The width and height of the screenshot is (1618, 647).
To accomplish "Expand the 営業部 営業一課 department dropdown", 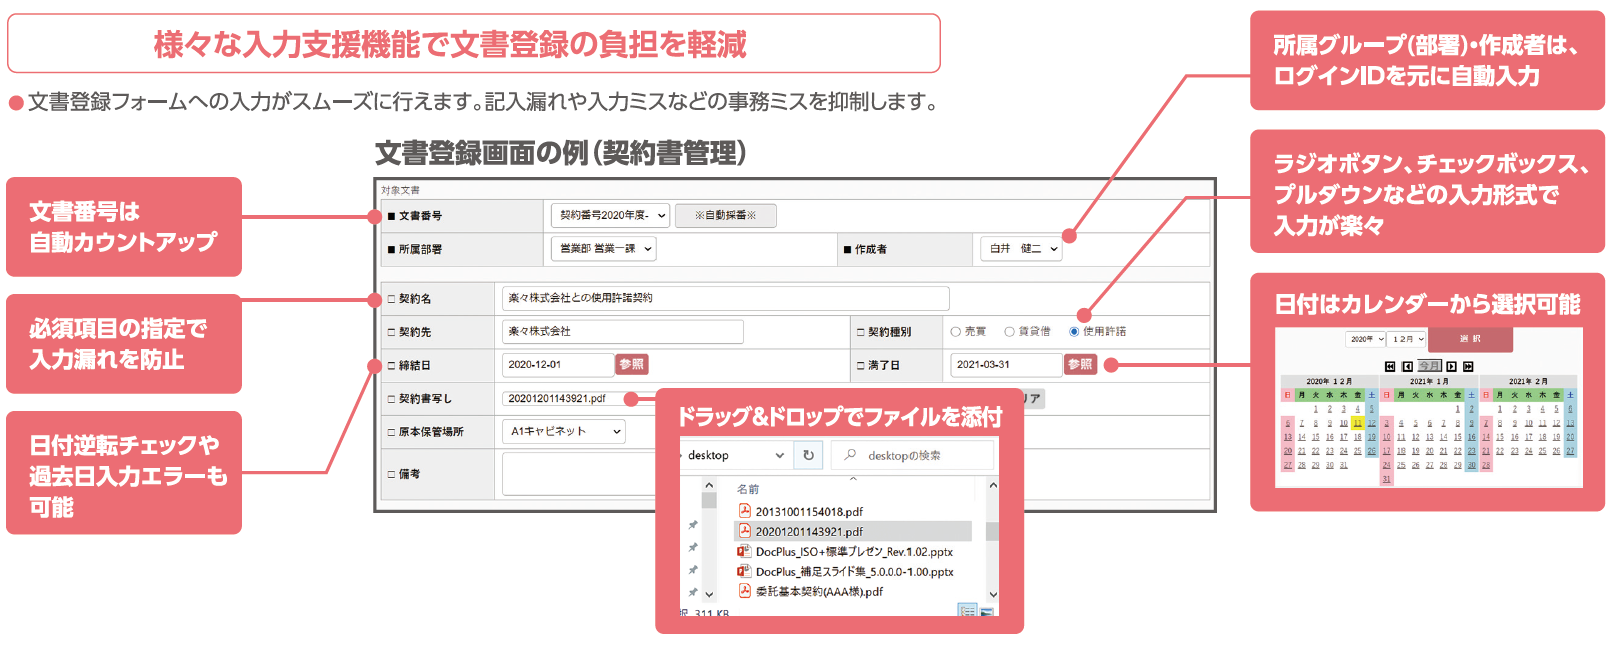I will click(604, 249).
